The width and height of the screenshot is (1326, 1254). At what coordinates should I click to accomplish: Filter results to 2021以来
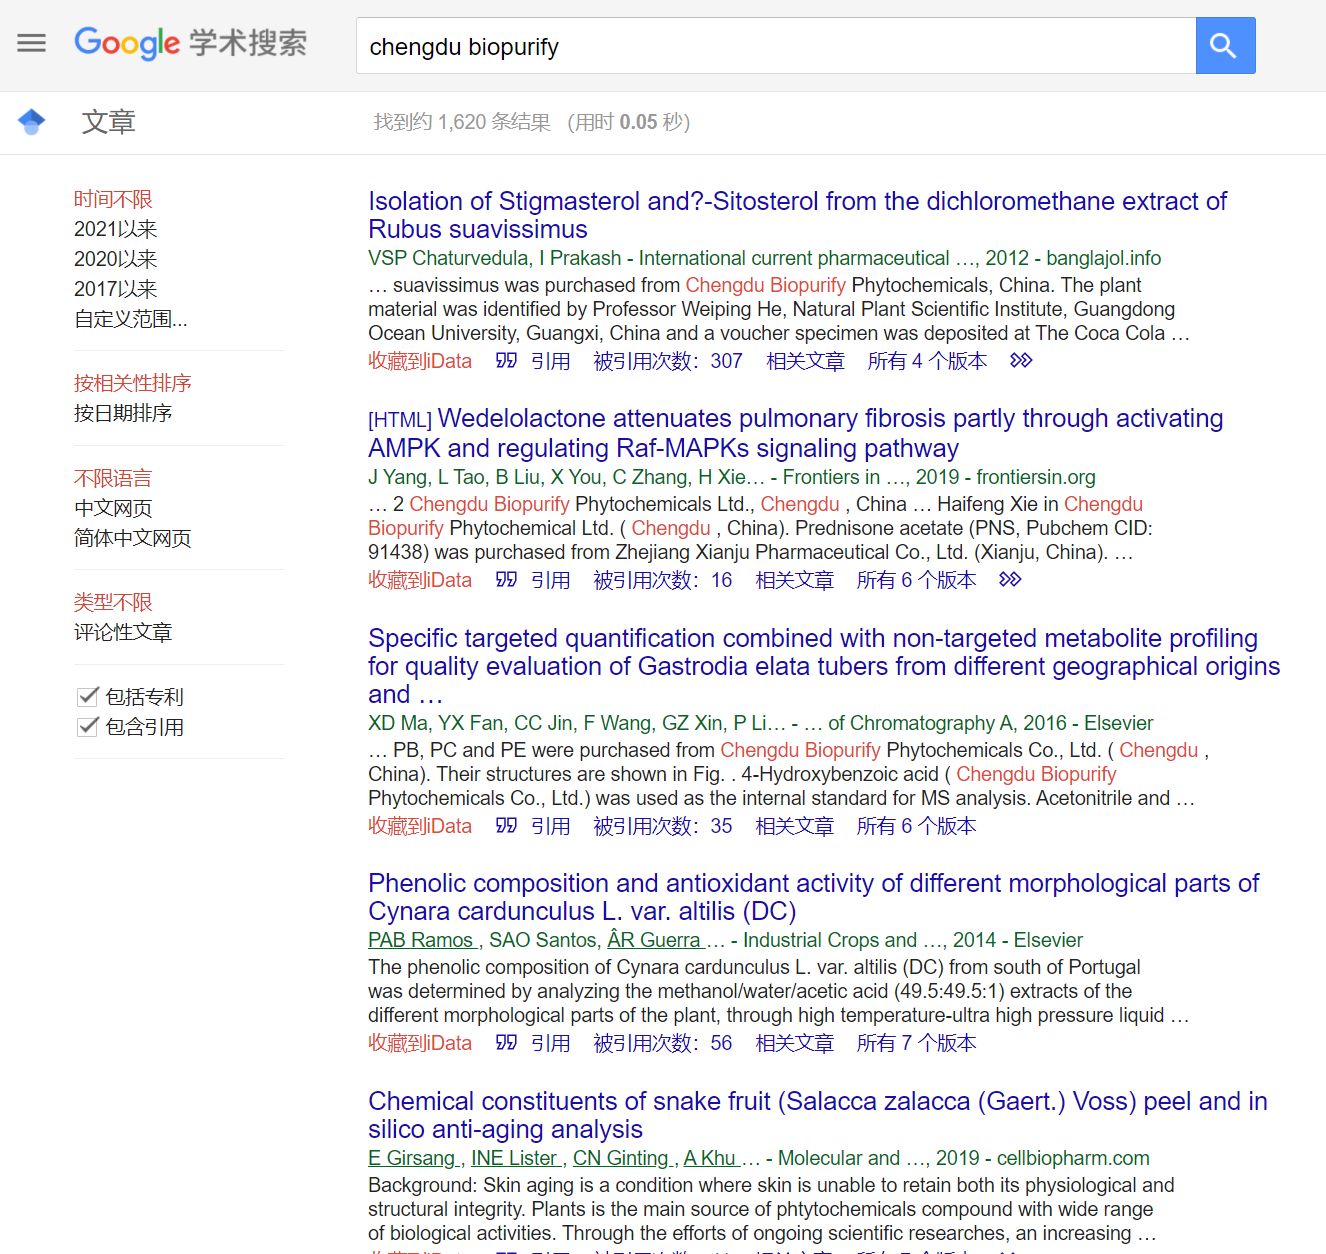click(116, 229)
